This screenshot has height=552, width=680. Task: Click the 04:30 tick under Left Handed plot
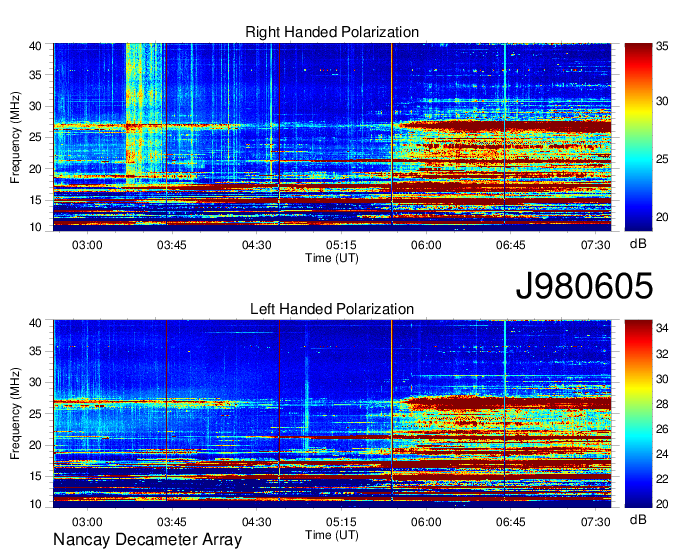pos(257,522)
